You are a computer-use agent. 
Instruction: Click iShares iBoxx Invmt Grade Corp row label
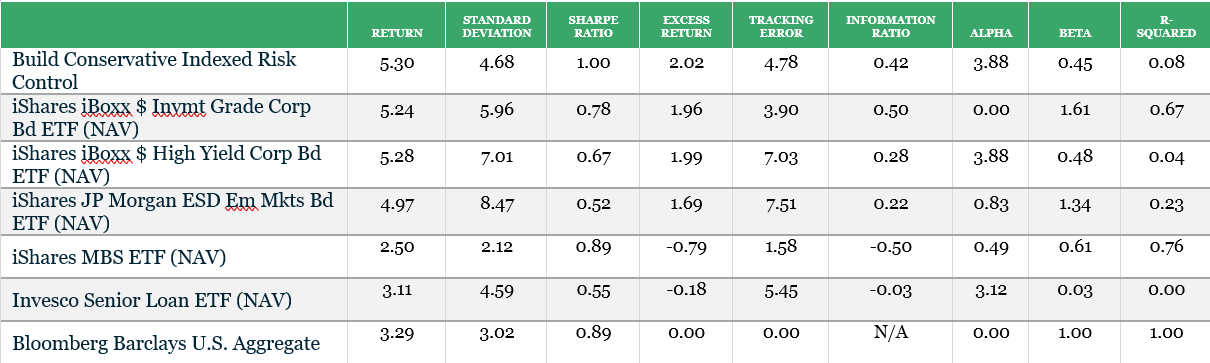pyautogui.click(x=161, y=117)
